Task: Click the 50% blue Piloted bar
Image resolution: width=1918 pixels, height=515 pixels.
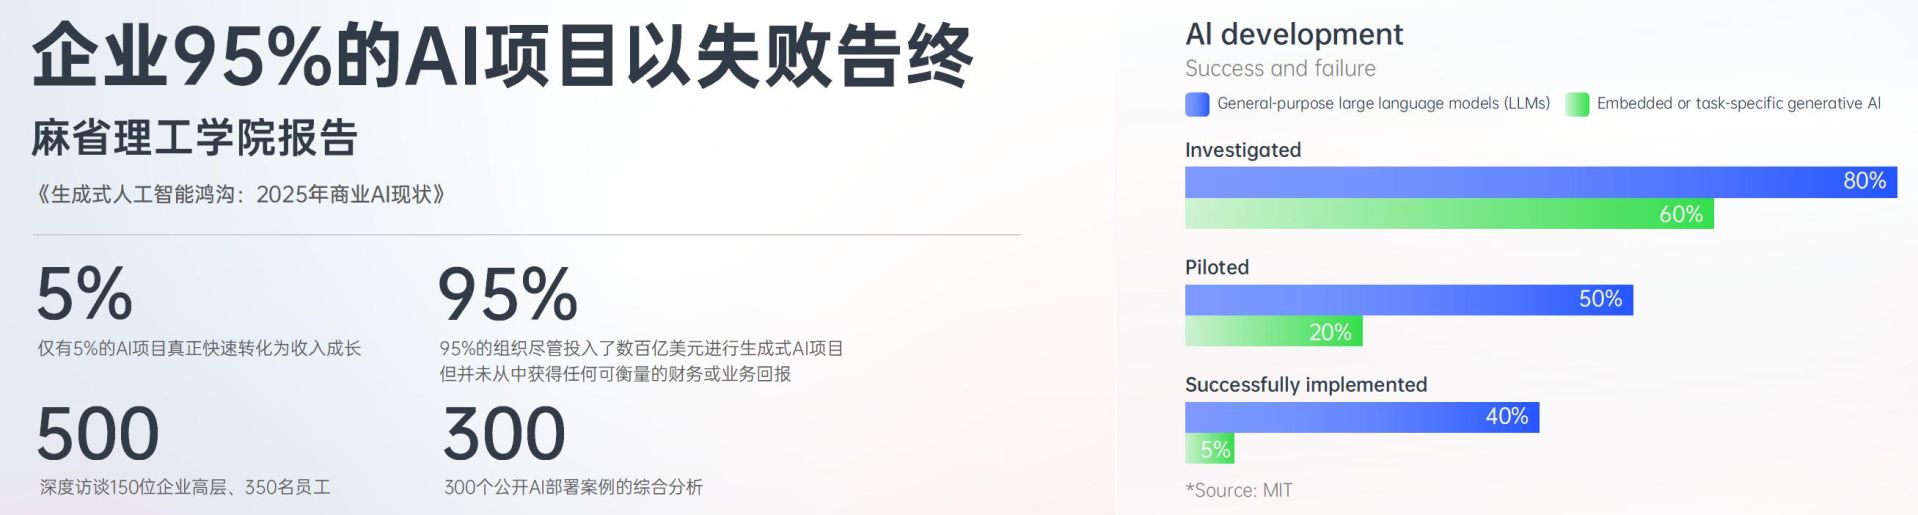Action: 1408,299
